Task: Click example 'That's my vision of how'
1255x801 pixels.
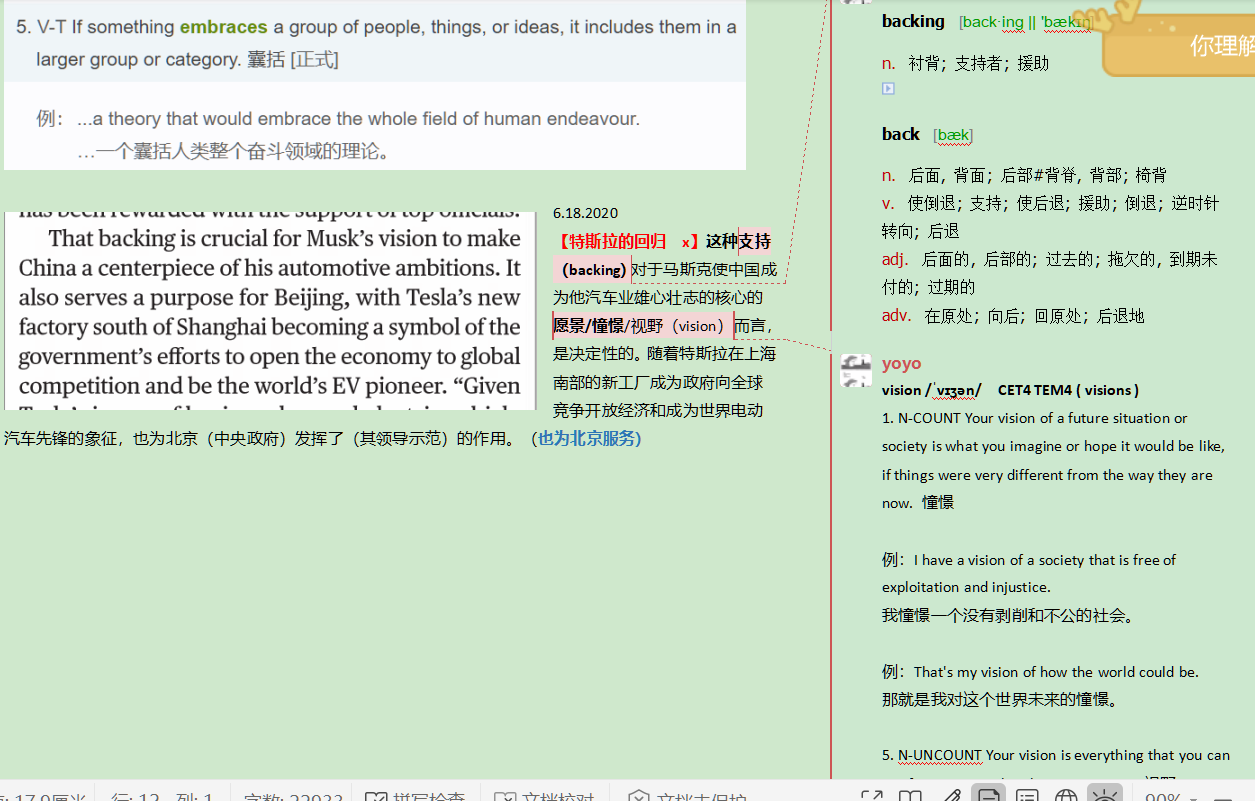Action: 1040,672
